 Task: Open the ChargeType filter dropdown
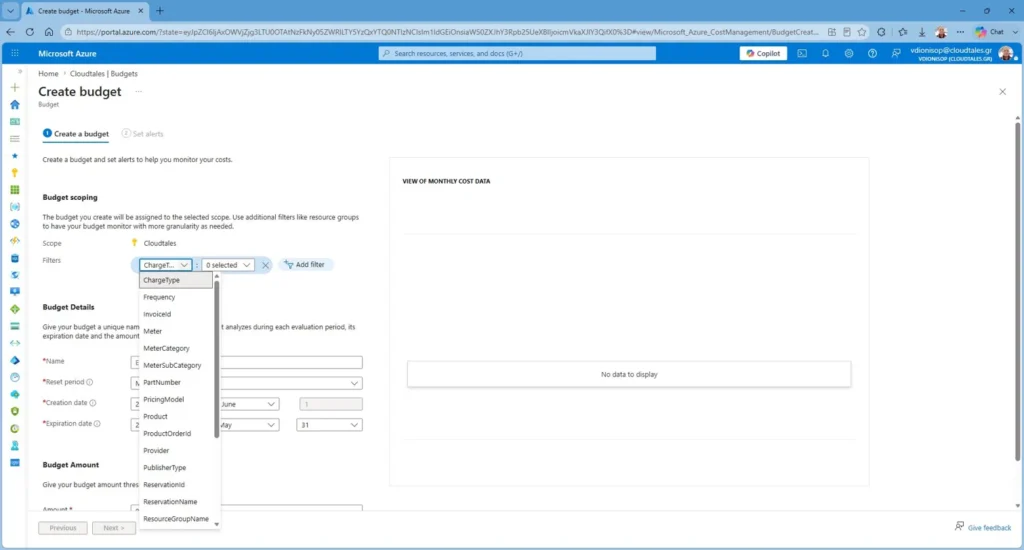165,265
